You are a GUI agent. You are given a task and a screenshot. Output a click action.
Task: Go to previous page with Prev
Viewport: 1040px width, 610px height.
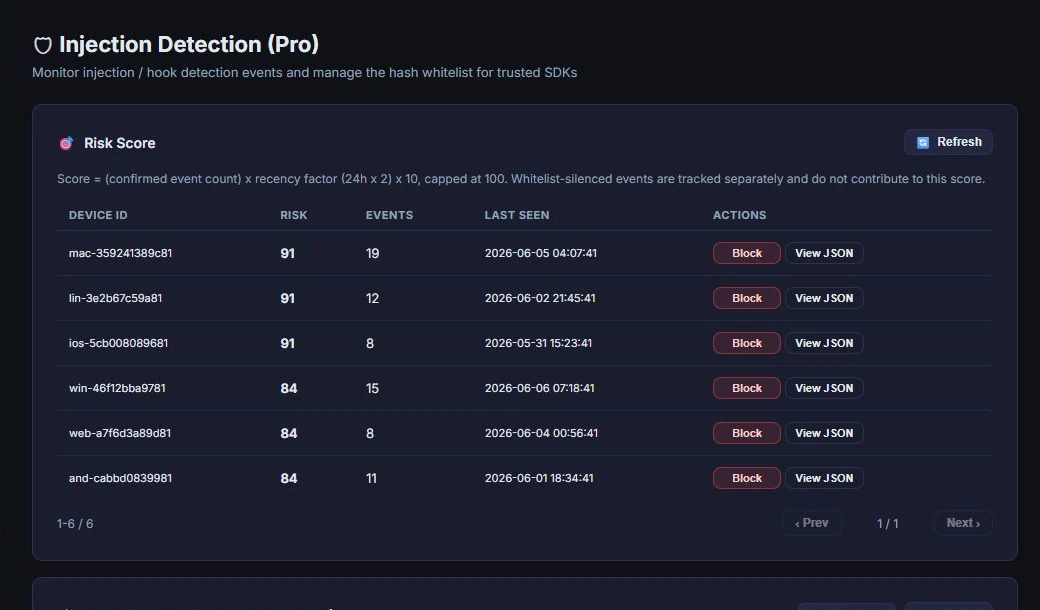812,523
